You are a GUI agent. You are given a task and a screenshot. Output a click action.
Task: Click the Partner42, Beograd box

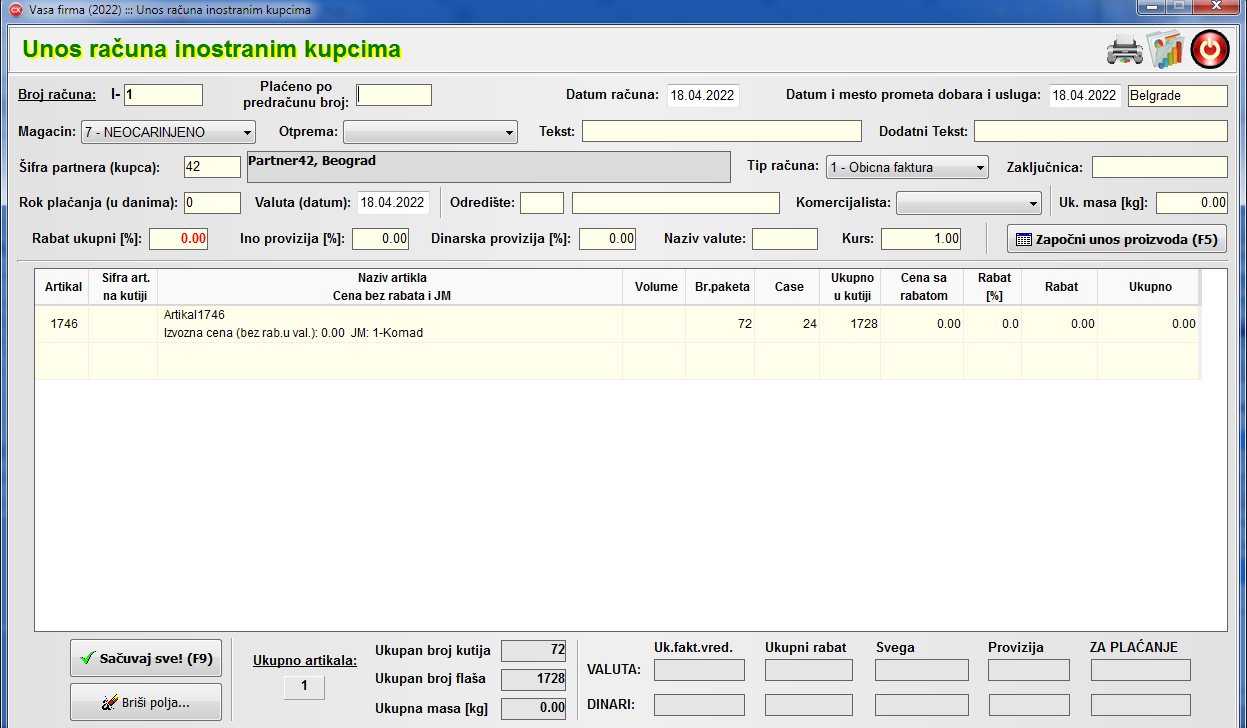488,167
